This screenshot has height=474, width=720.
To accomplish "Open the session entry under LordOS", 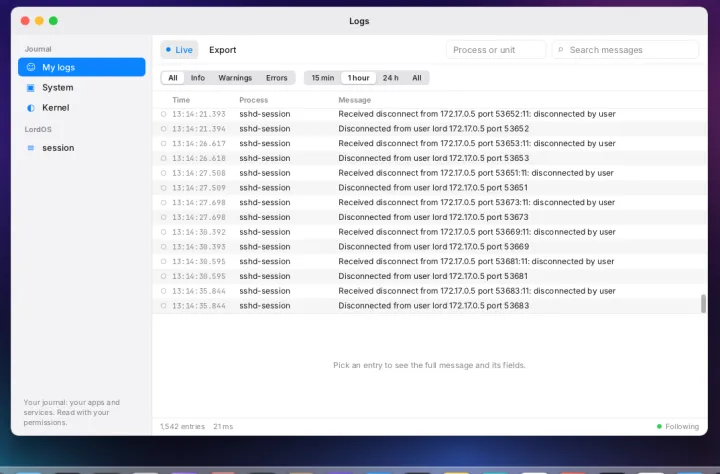I will tap(82, 148).
